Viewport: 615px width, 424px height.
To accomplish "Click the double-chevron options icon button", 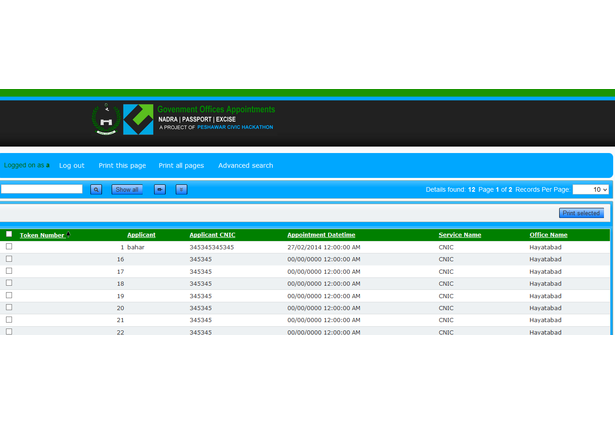I will 181,189.
